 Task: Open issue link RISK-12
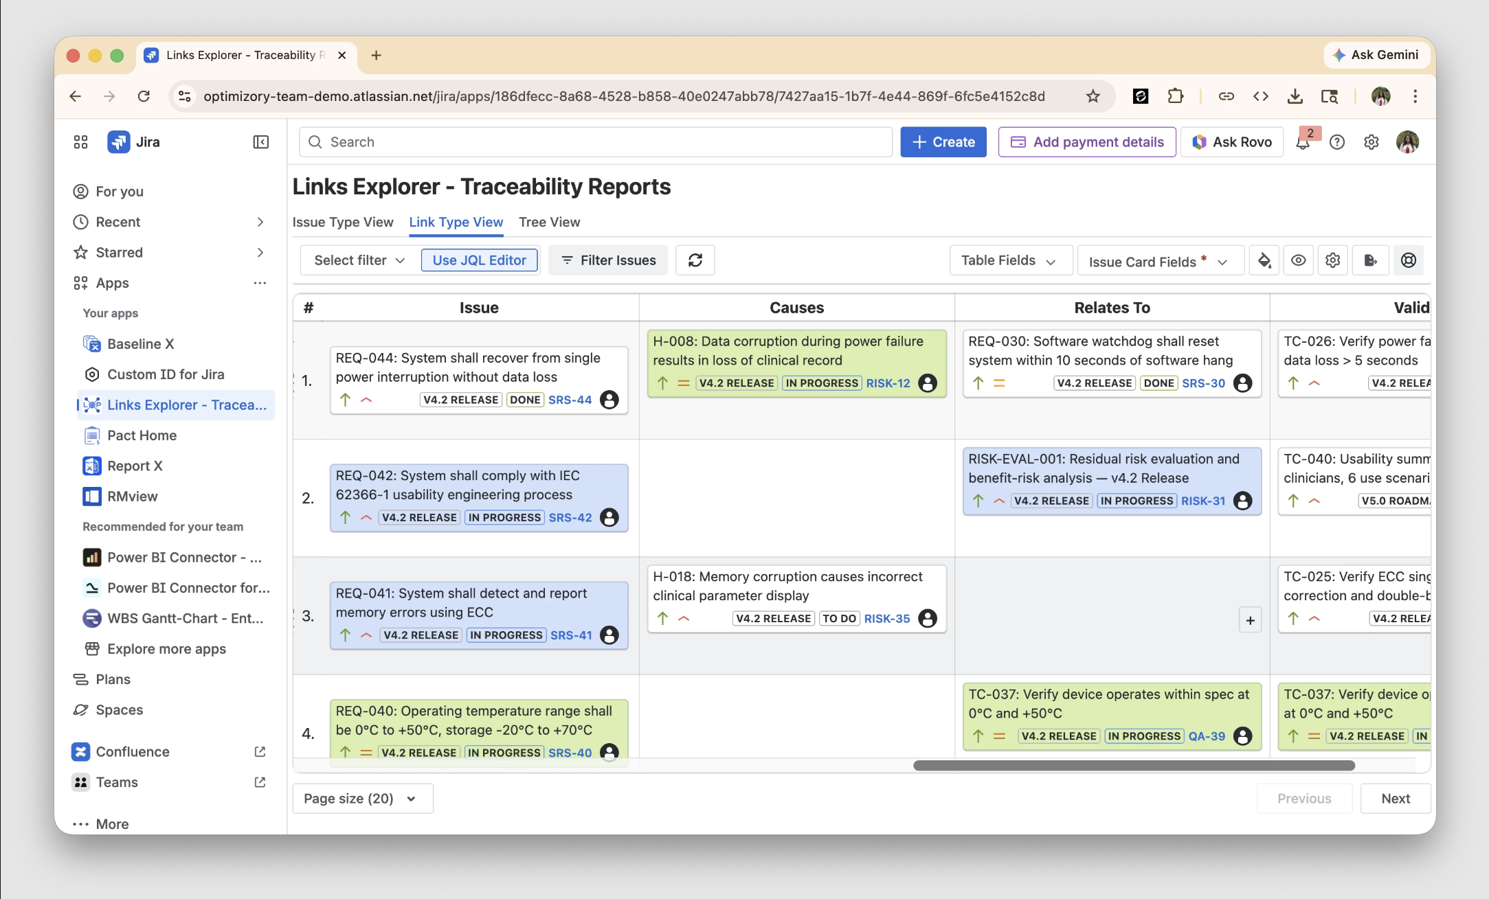(x=888, y=383)
